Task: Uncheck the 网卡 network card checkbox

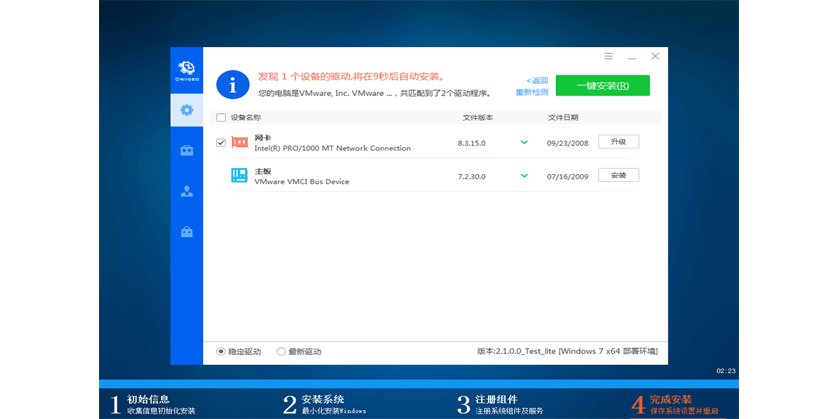Action: pos(221,142)
